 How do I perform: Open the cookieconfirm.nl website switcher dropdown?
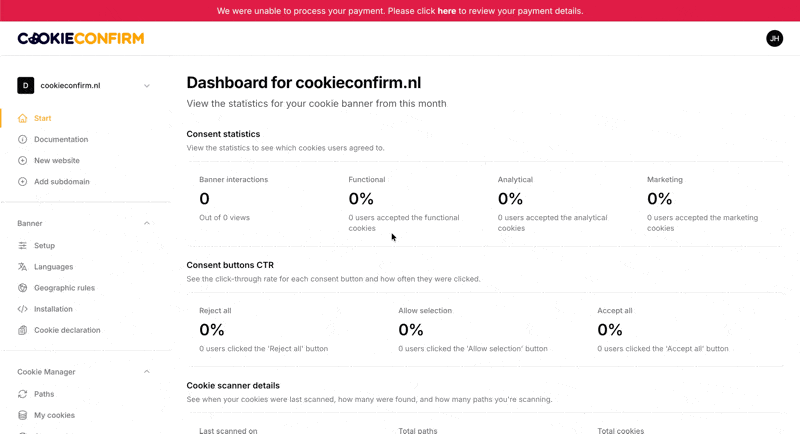[x=147, y=86]
